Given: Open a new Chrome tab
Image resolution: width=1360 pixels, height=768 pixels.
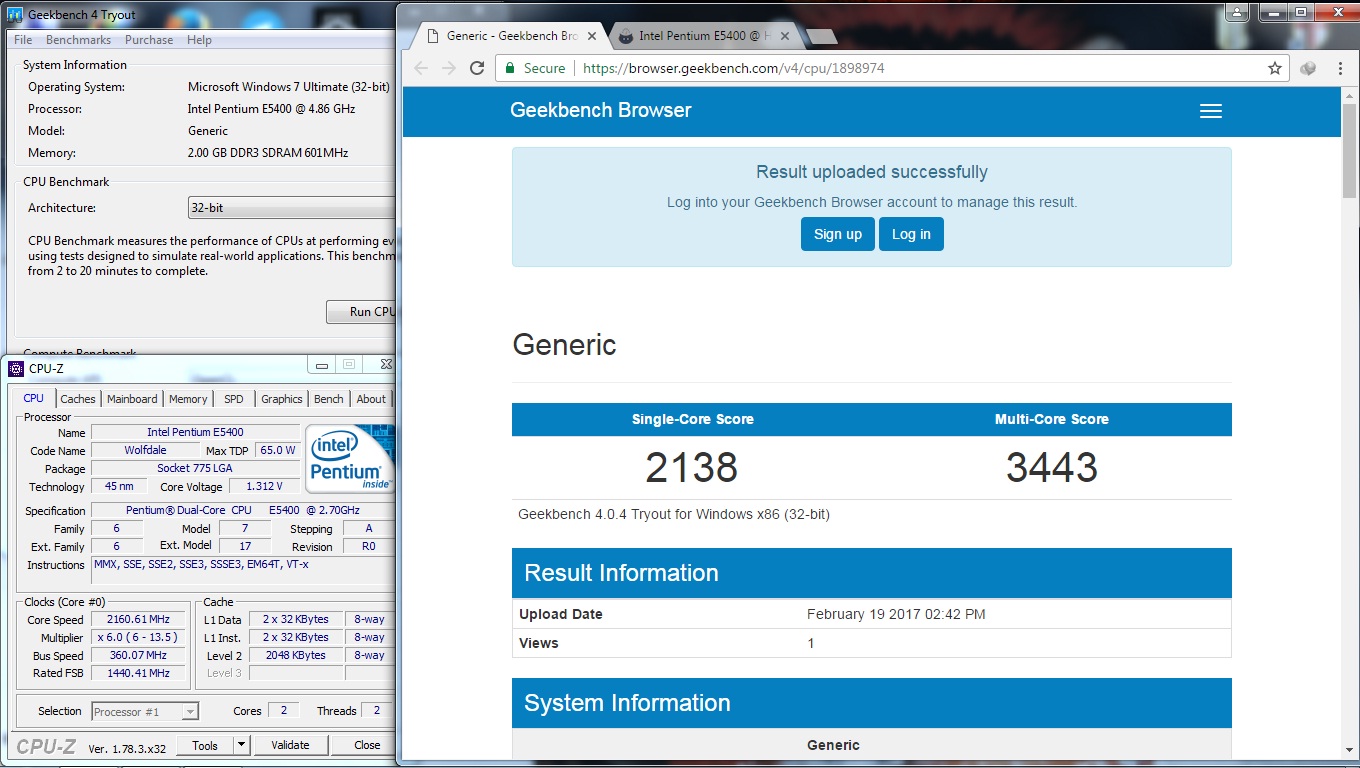Looking at the screenshot, I should point(821,37).
